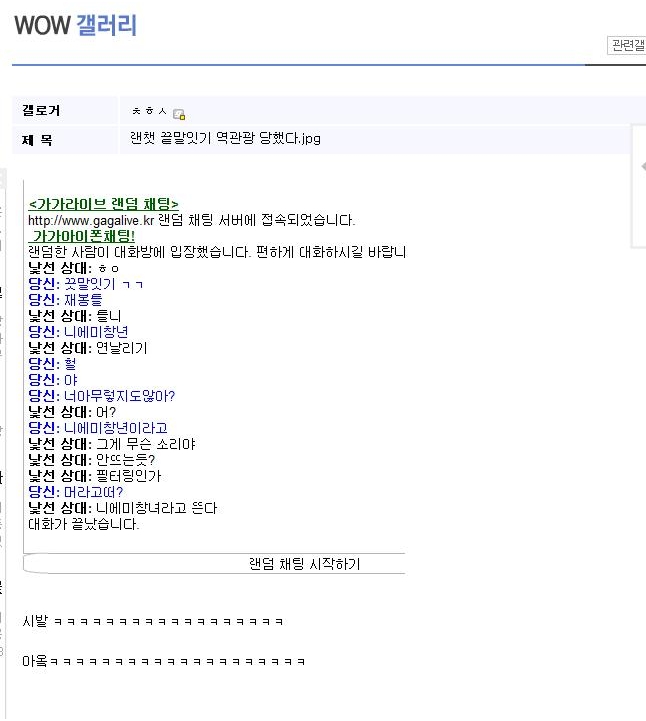The width and height of the screenshot is (646, 721).
Task: Click the 랜덤한 사람이 대화방에 입장했습니다 notice
Action: click(x=217, y=252)
